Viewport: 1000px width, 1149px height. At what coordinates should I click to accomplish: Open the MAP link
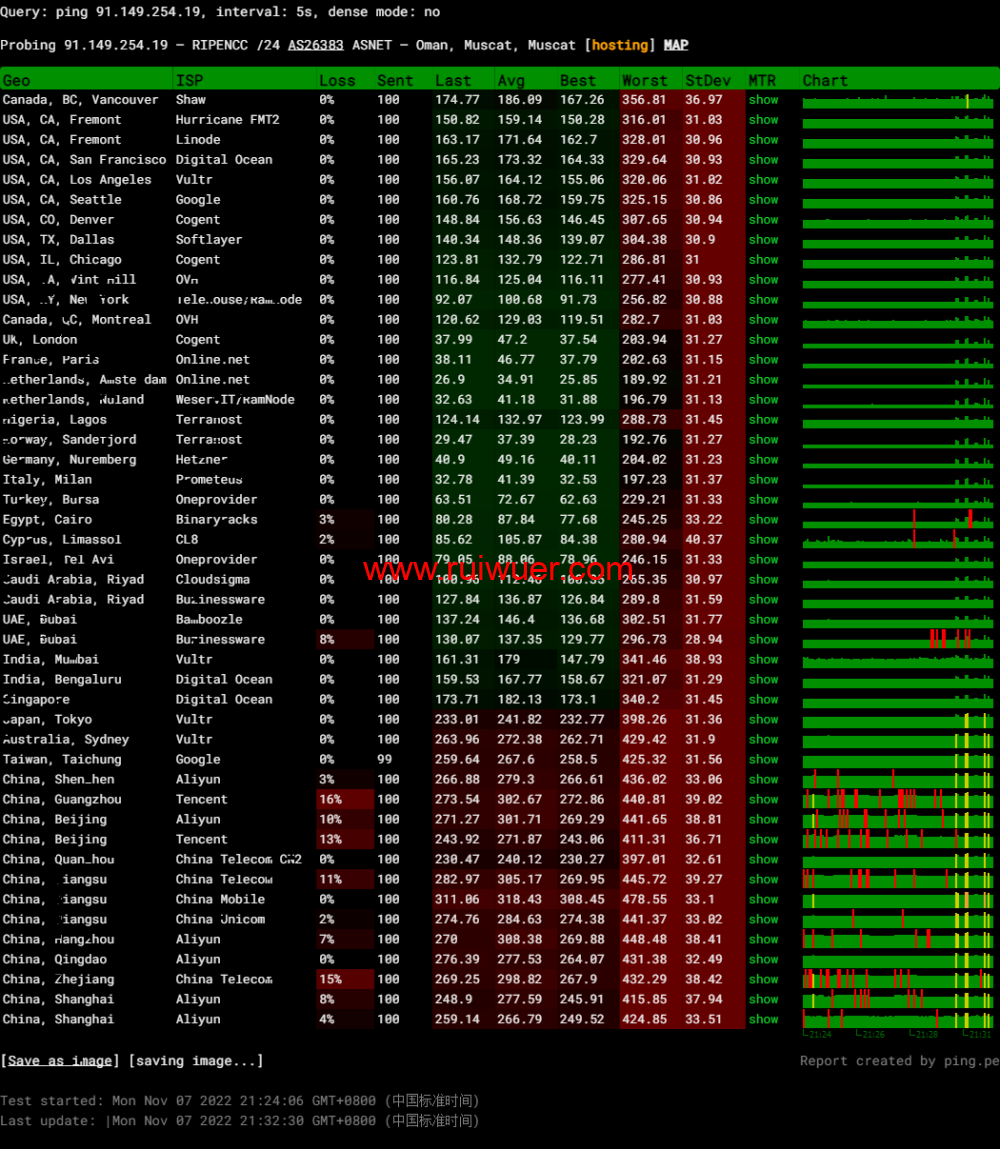pyautogui.click(x=676, y=45)
